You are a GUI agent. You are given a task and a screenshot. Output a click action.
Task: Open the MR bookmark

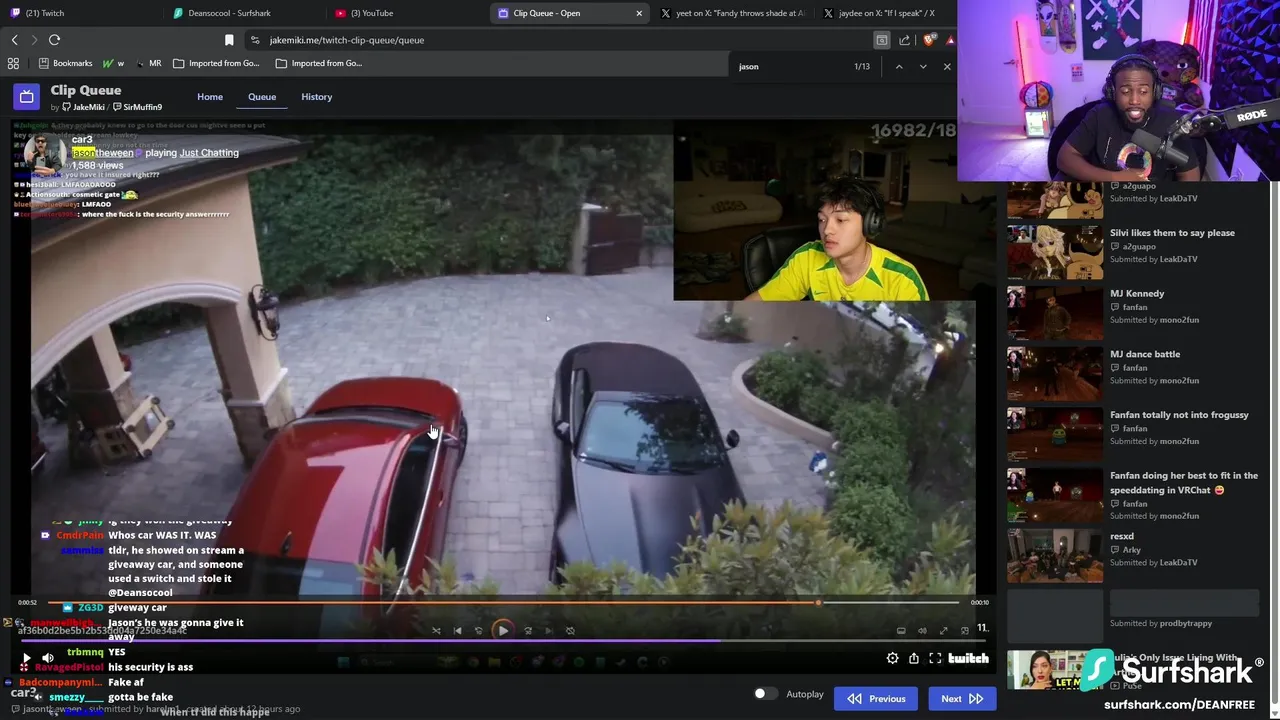click(x=148, y=63)
